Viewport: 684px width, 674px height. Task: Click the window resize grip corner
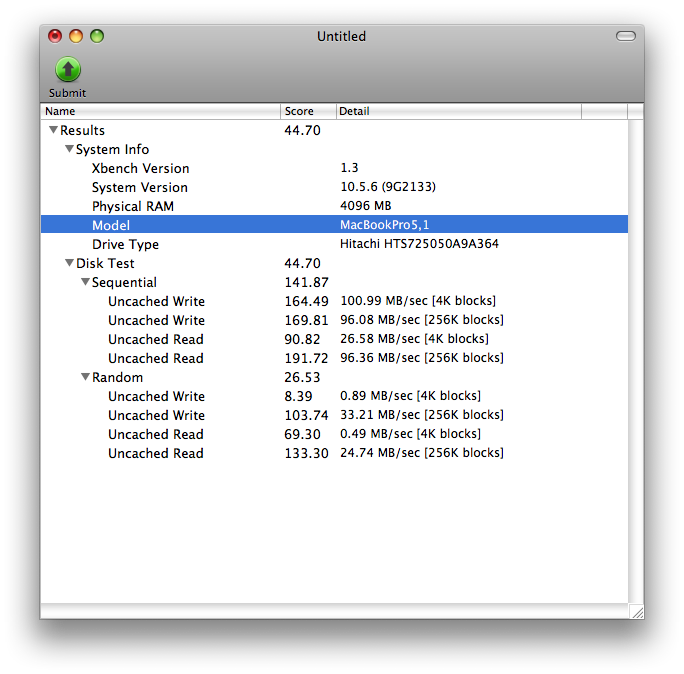click(x=637, y=612)
